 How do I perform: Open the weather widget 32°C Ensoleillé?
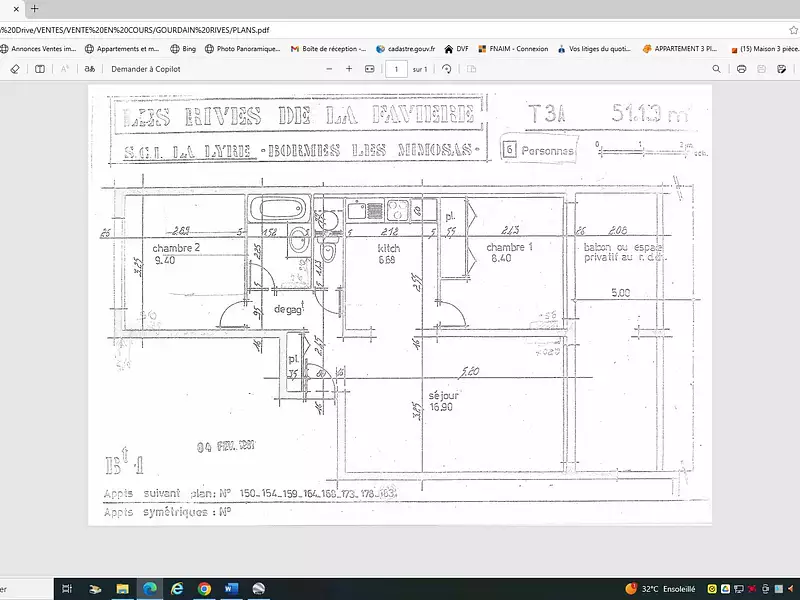tap(660, 589)
